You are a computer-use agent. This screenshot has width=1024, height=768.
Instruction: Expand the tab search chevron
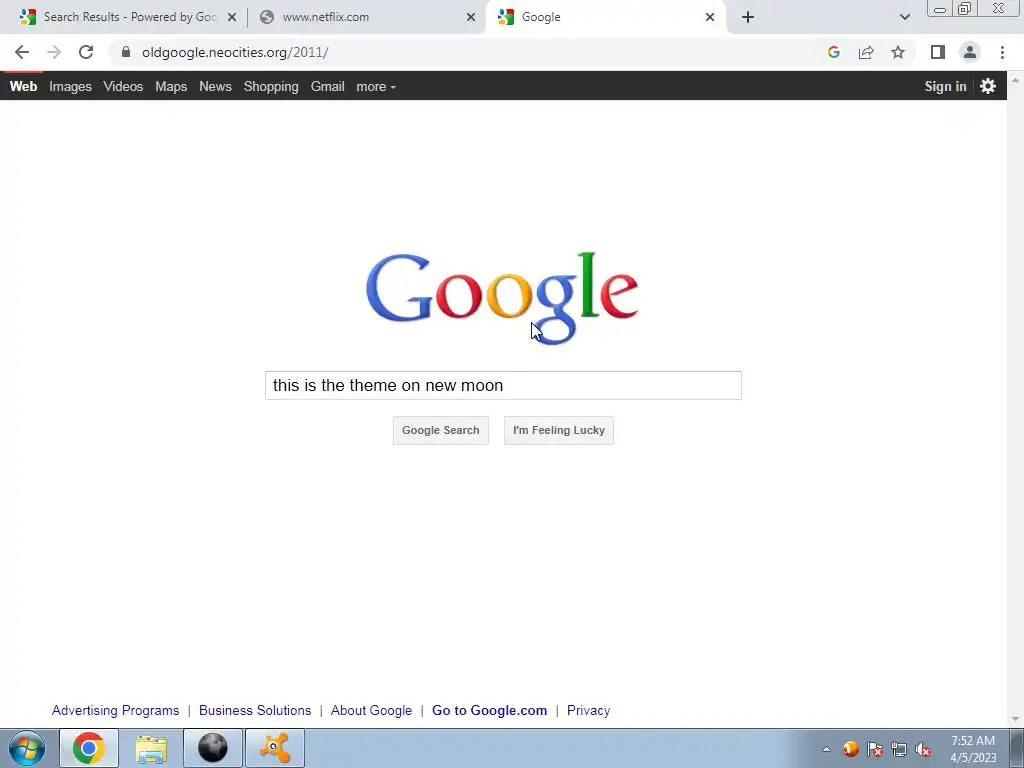tap(904, 17)
